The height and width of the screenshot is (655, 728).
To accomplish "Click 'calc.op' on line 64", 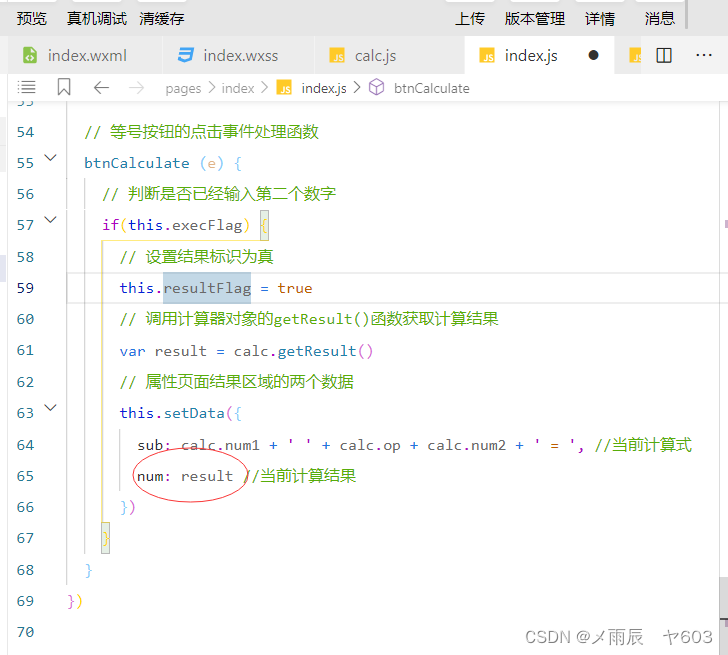I will pos(370,445).
